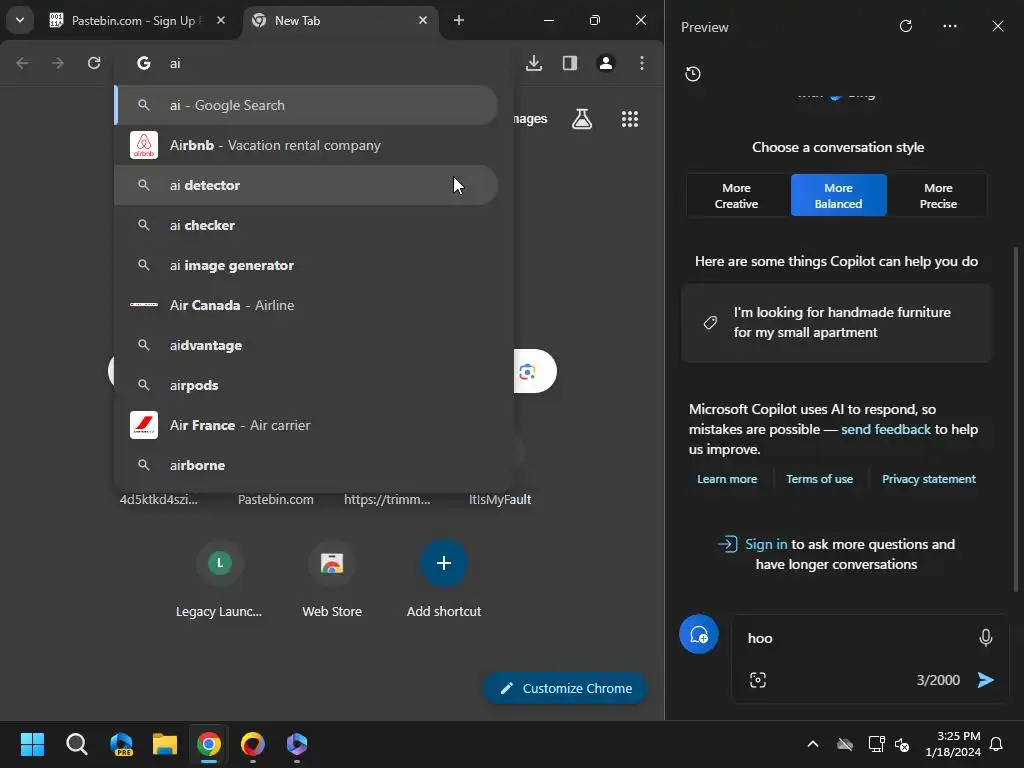Open the Google apps grid
1024x768 pixels.
(630, 119)
